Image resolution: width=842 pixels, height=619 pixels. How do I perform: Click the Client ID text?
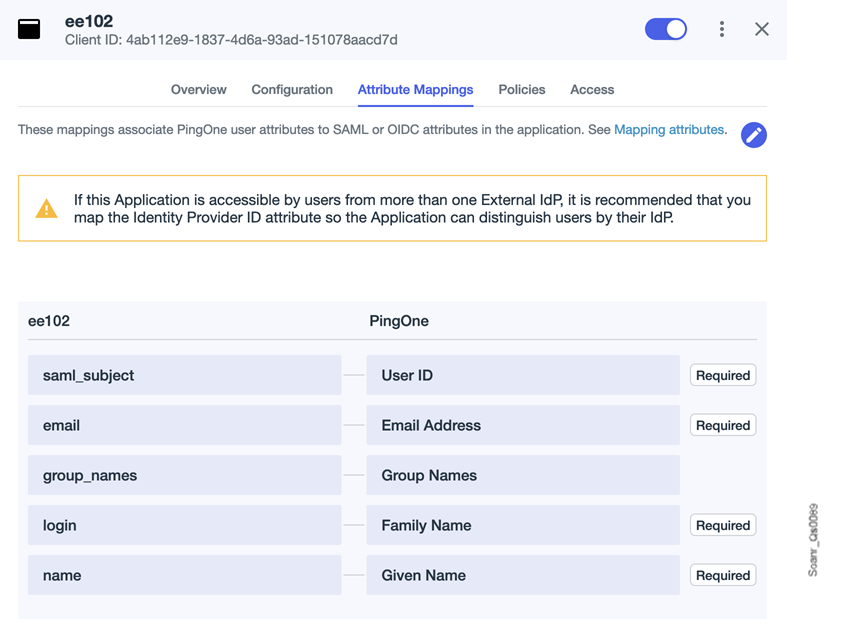point(231,40)
